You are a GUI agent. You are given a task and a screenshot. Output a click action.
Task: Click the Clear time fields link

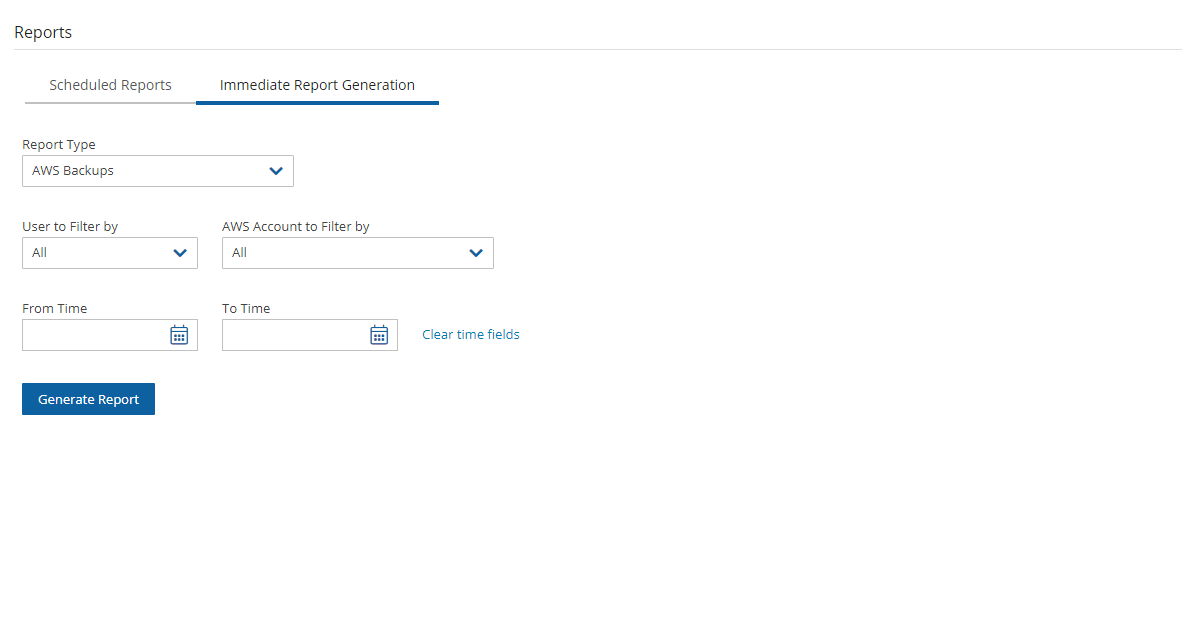(x=471, y=335)
